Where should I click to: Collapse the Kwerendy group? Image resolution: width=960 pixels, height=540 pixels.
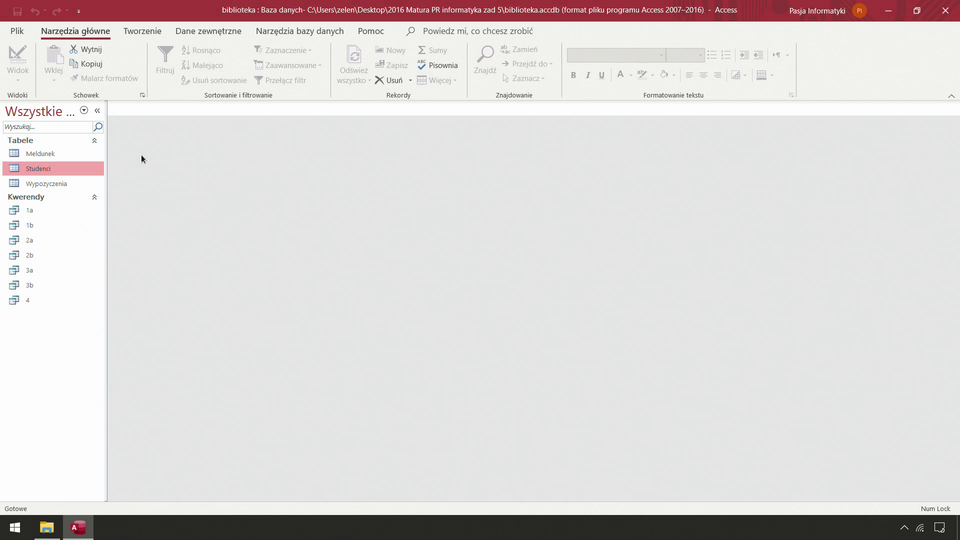(95, 198)
